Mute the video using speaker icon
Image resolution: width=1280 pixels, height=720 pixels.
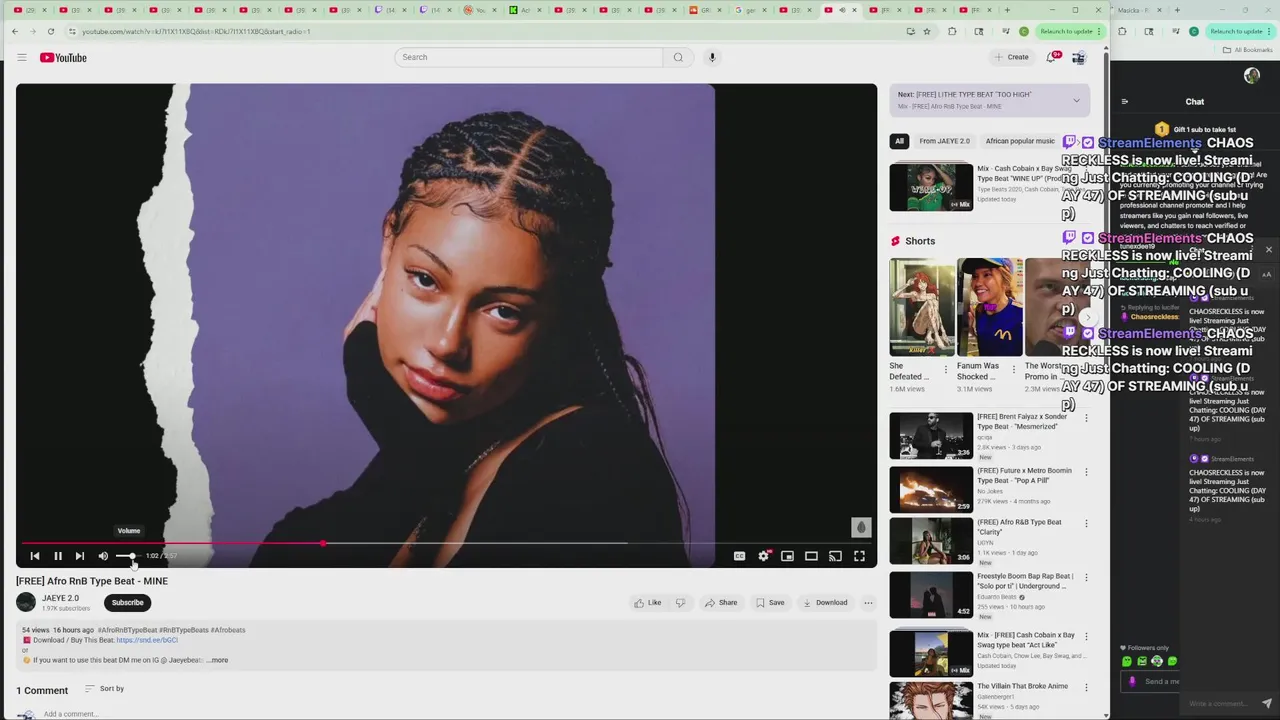coord(103,556)
